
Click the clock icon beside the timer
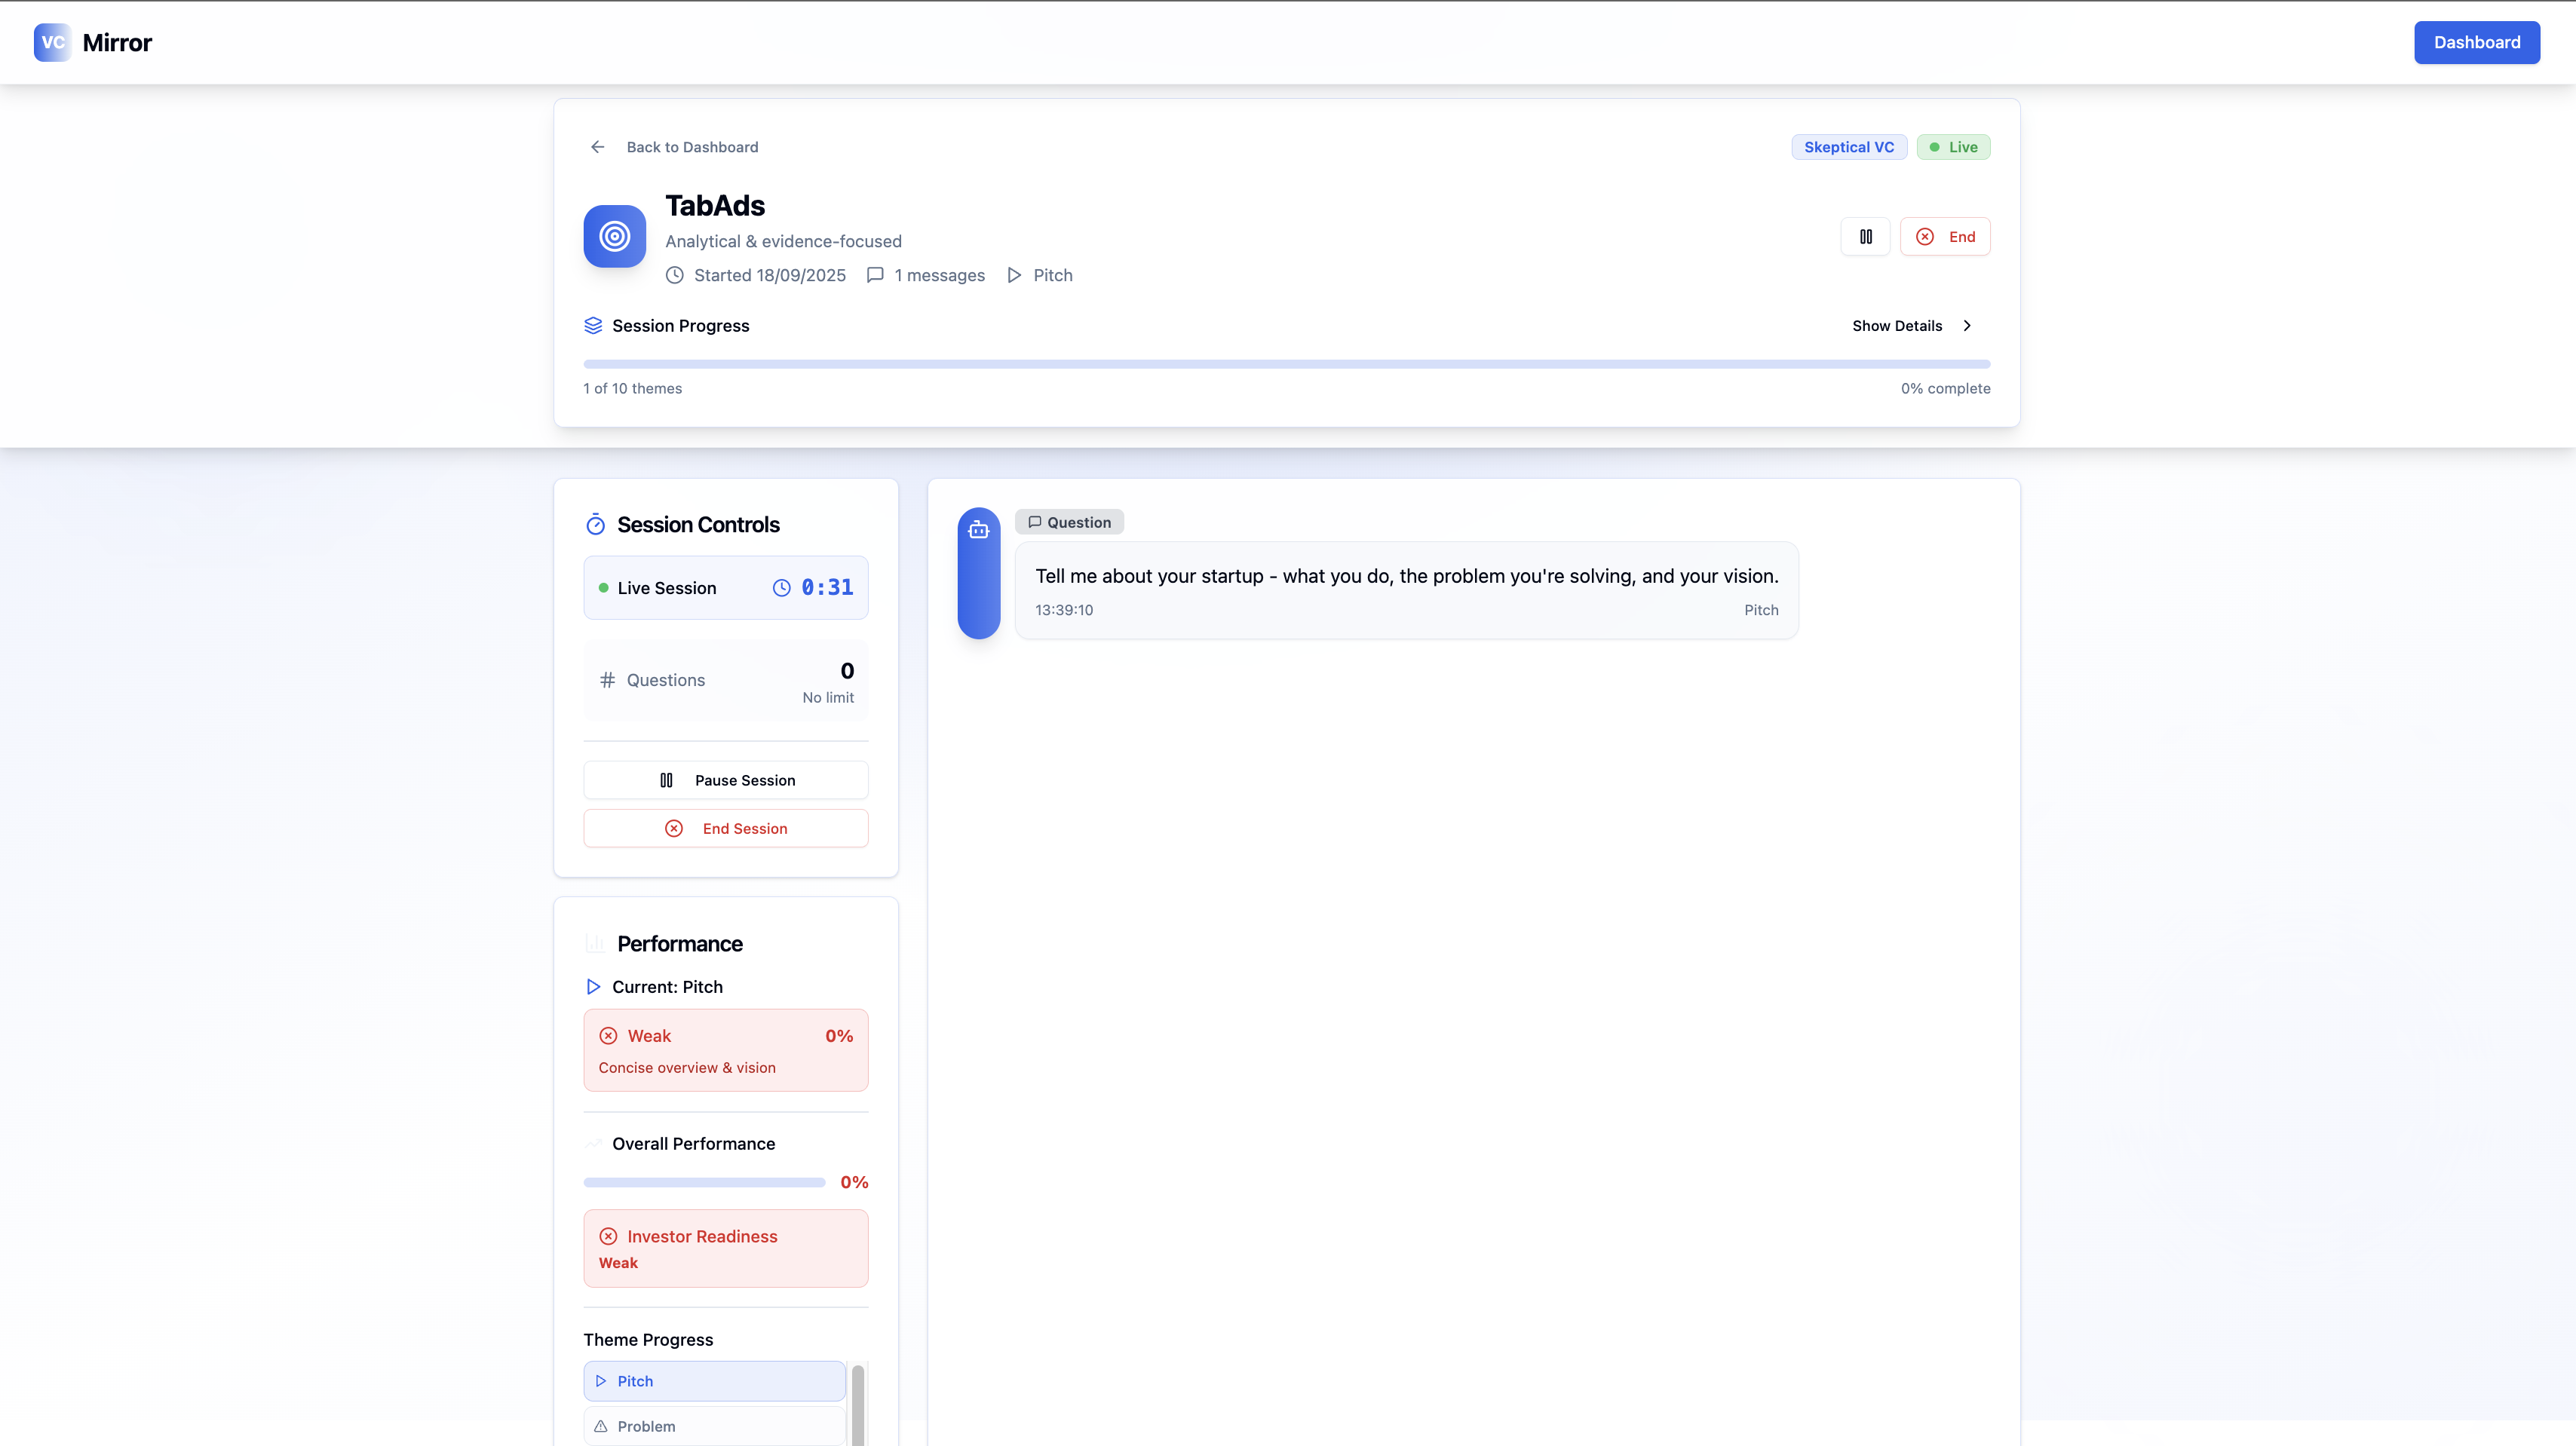[x=781, y=588]
